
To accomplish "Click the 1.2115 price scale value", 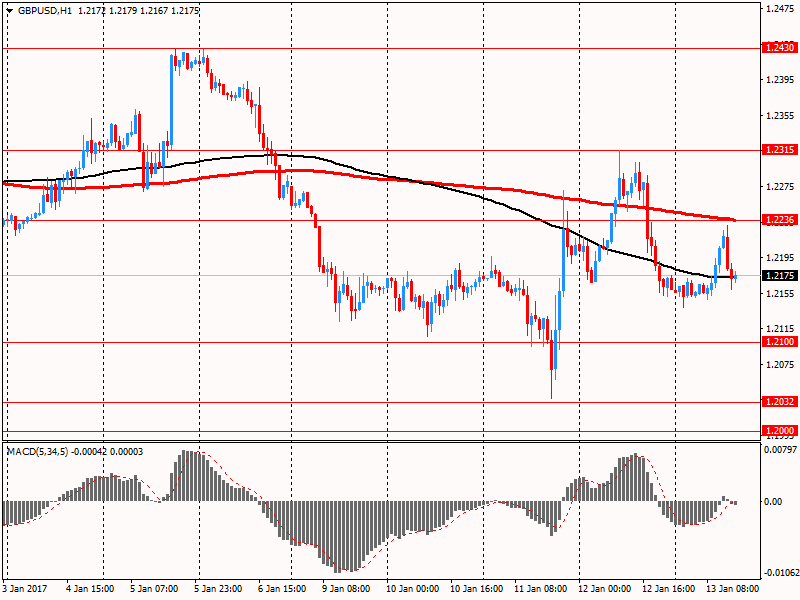I will click(780, 329).
